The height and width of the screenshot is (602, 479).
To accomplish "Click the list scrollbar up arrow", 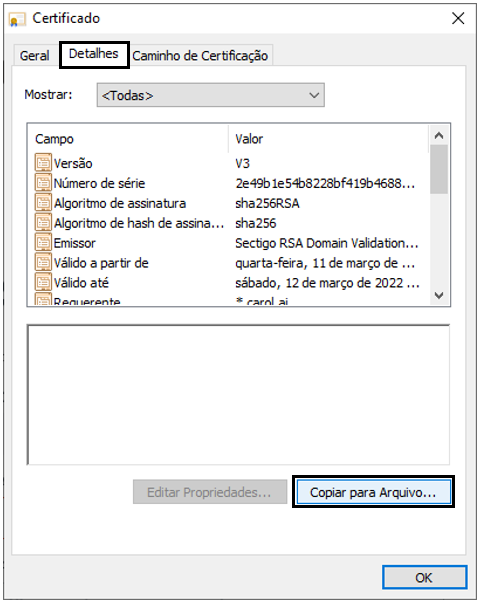I will click(x=439, y=136).
